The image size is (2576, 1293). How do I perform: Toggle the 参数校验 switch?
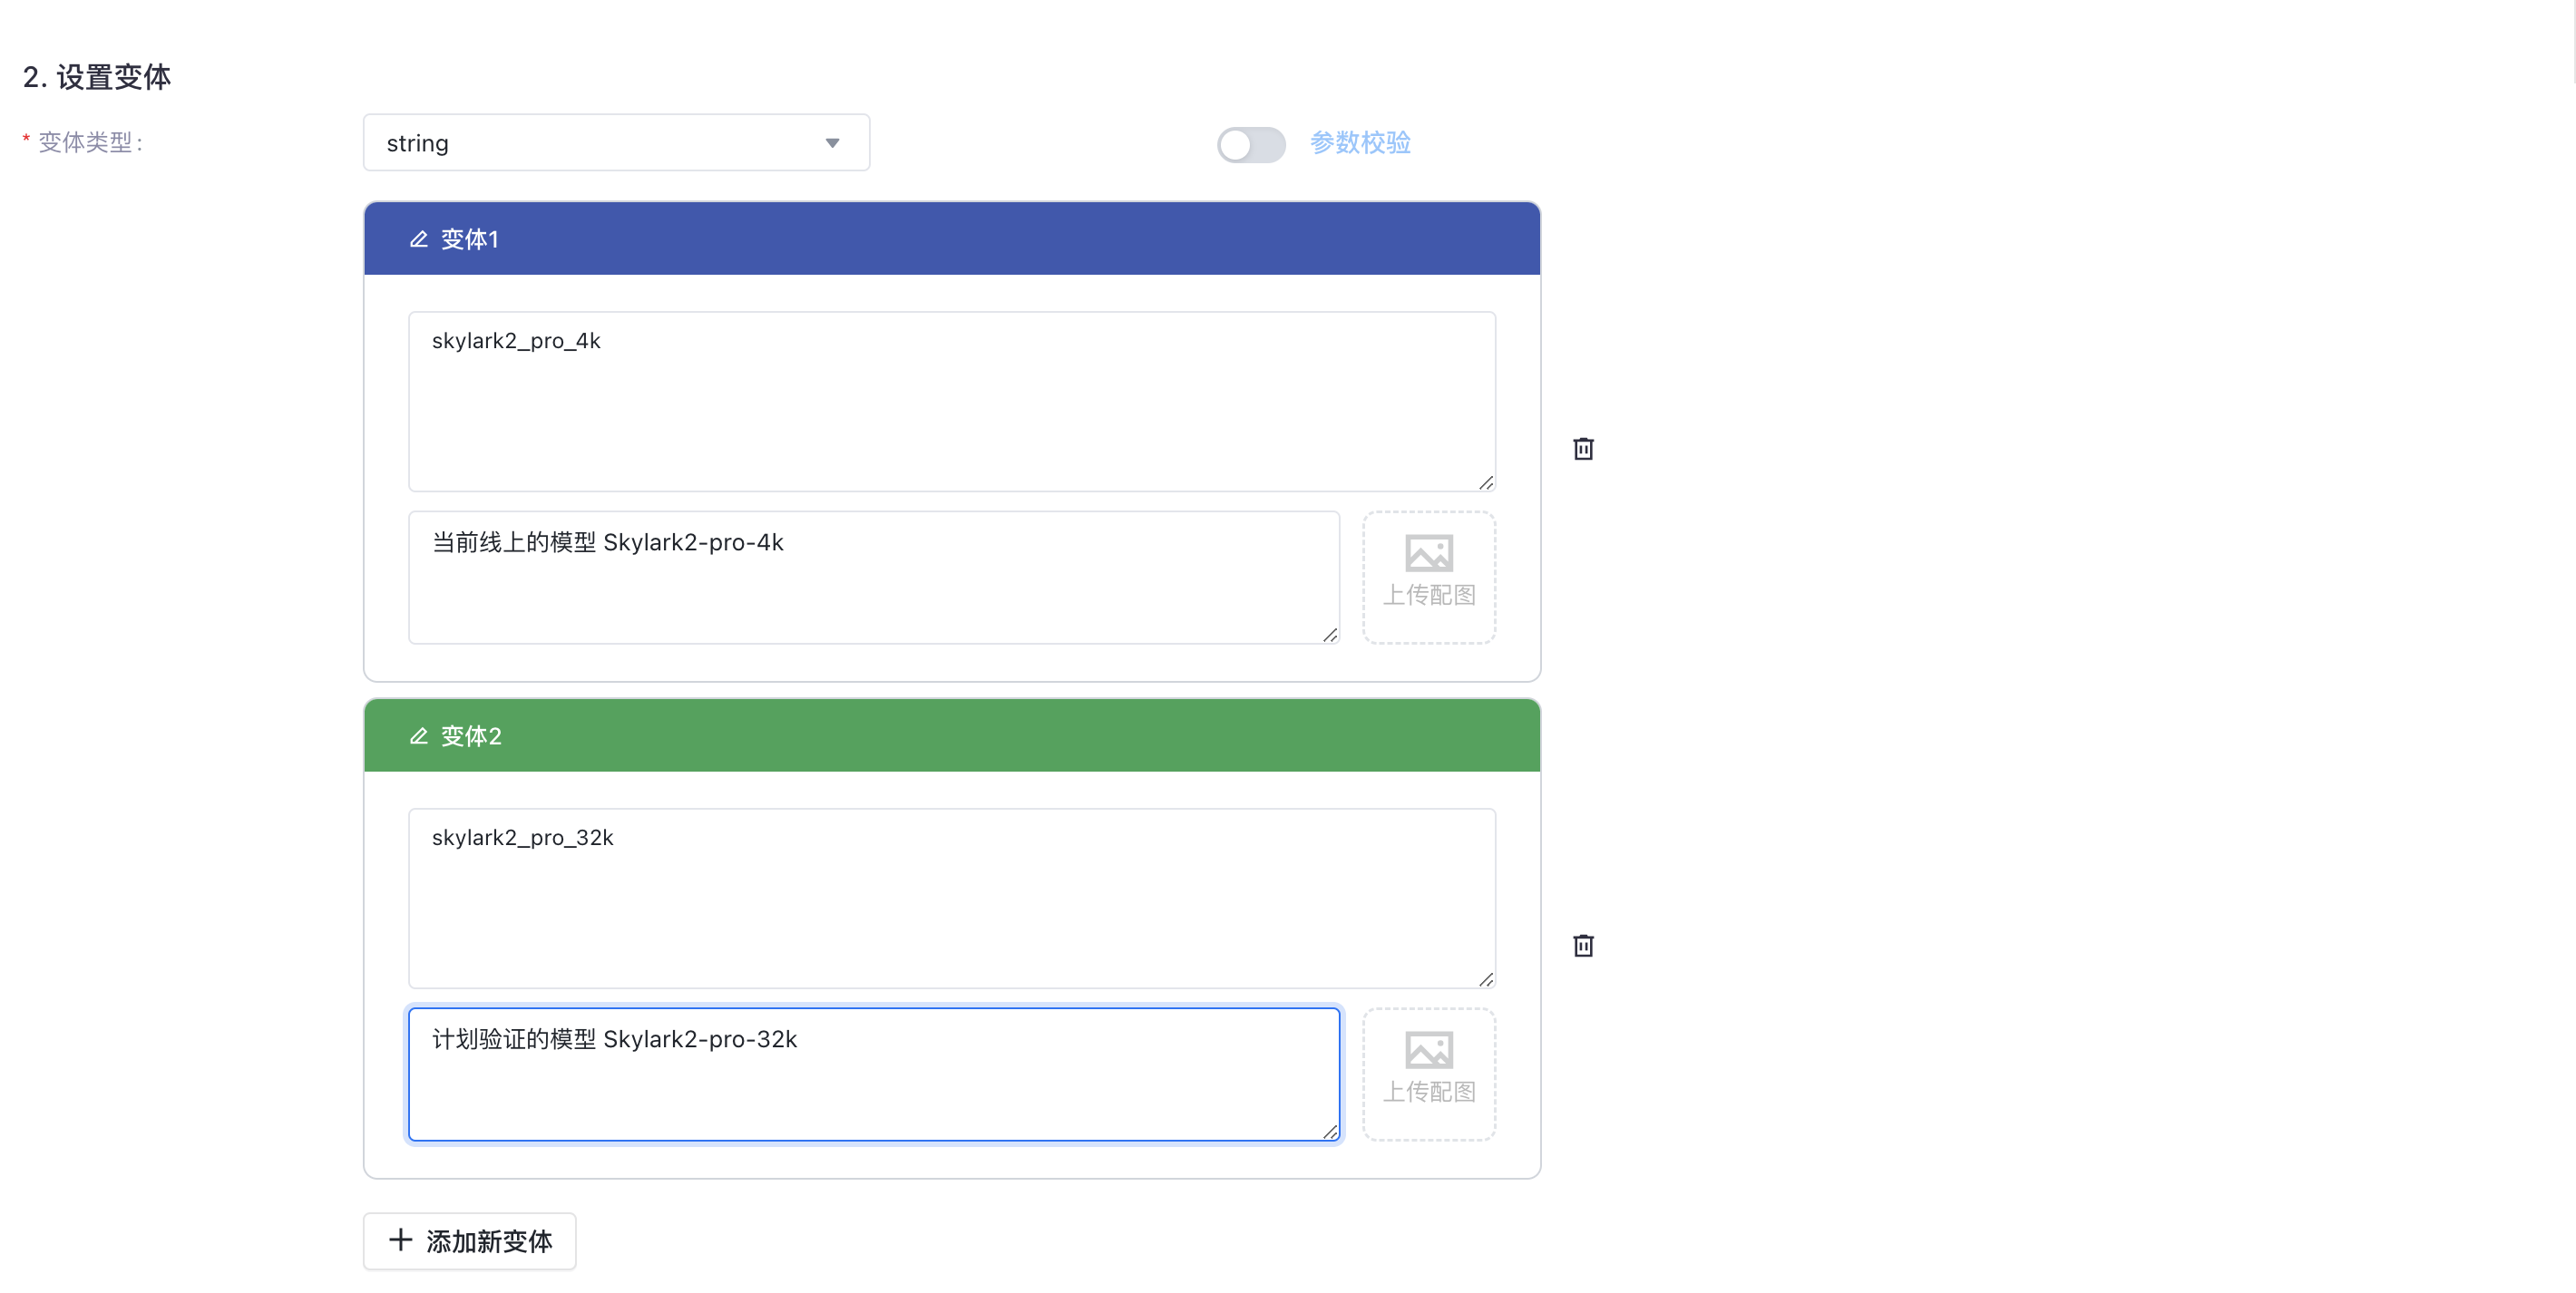pos(1250,144)
